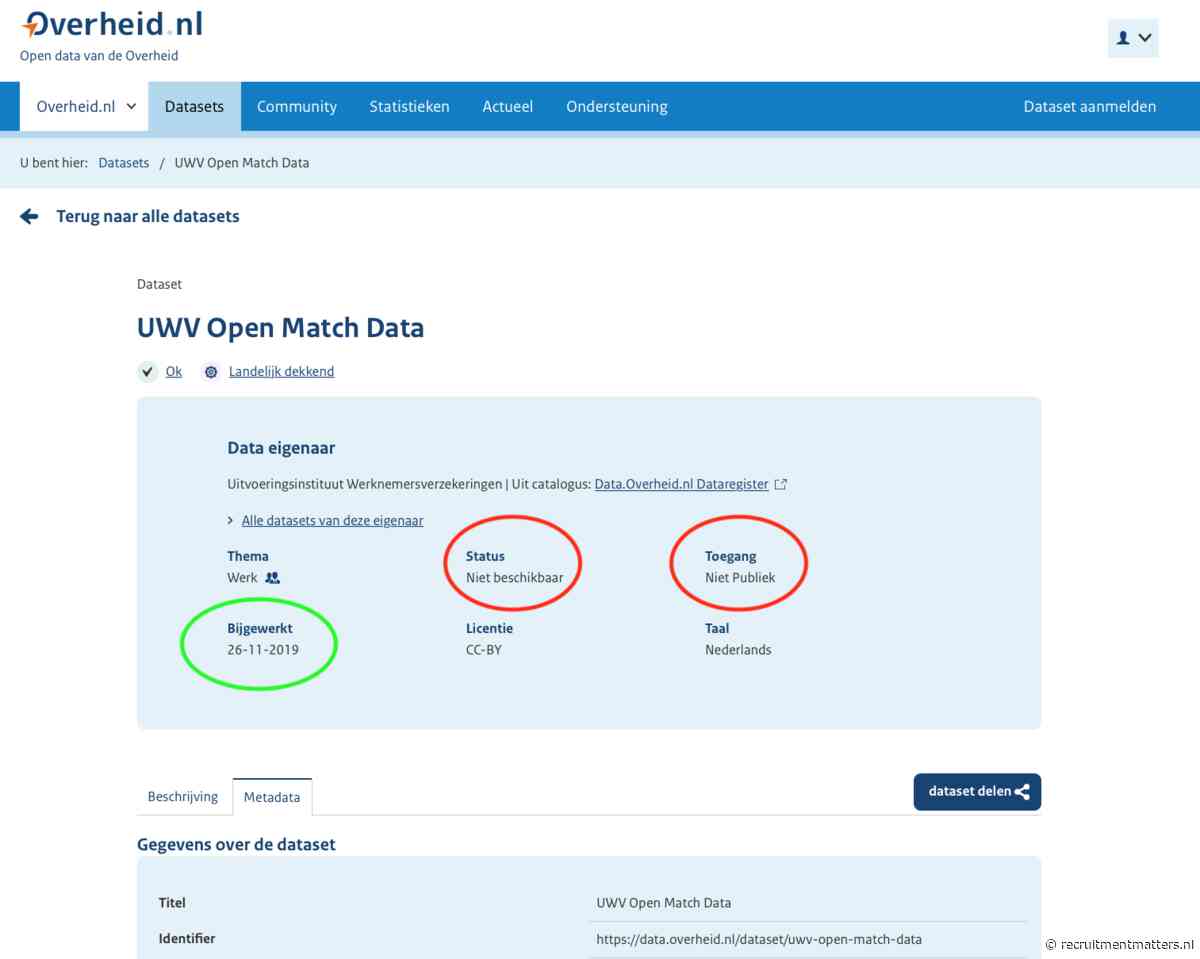The image size is (1200, 959).
Task: Click the back arrow icon
Action: coord(29,216)
